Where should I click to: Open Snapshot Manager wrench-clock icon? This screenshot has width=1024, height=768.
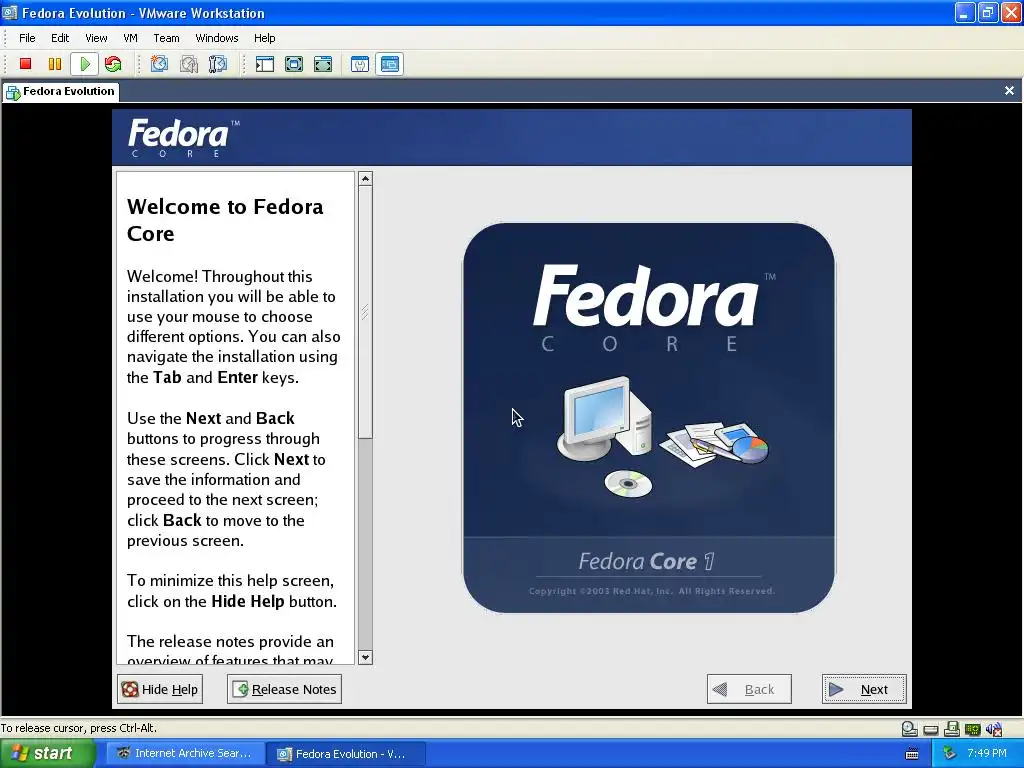217,64
